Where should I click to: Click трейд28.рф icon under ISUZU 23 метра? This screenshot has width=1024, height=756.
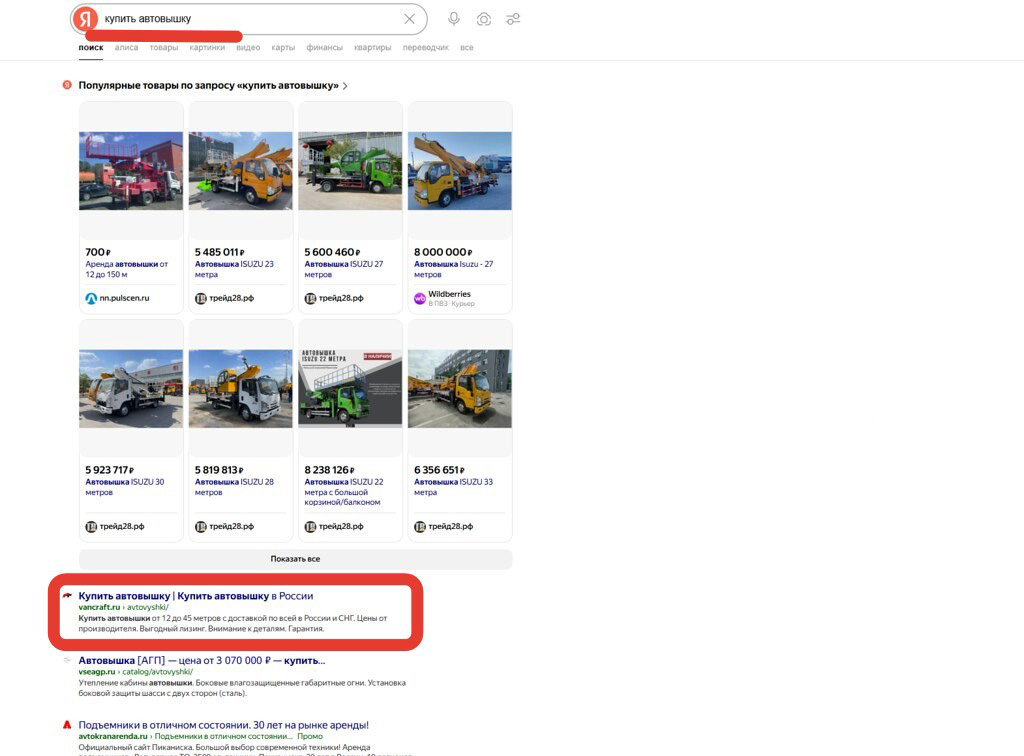(x=200, y=298)
